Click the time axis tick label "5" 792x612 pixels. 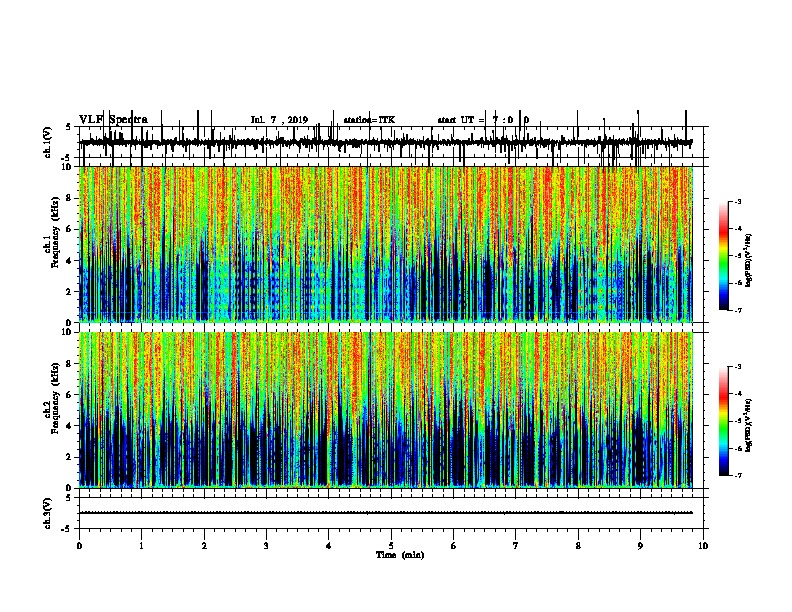(391, 546)
